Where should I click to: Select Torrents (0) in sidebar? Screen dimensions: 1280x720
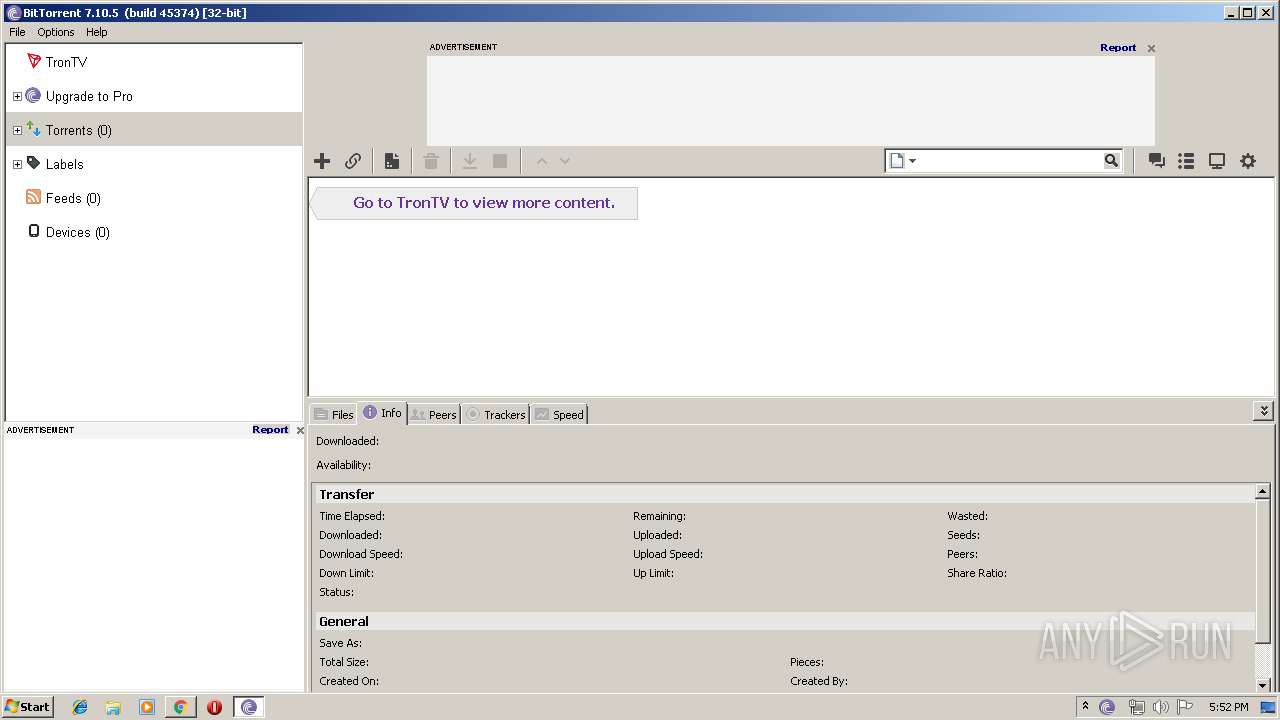78,130
